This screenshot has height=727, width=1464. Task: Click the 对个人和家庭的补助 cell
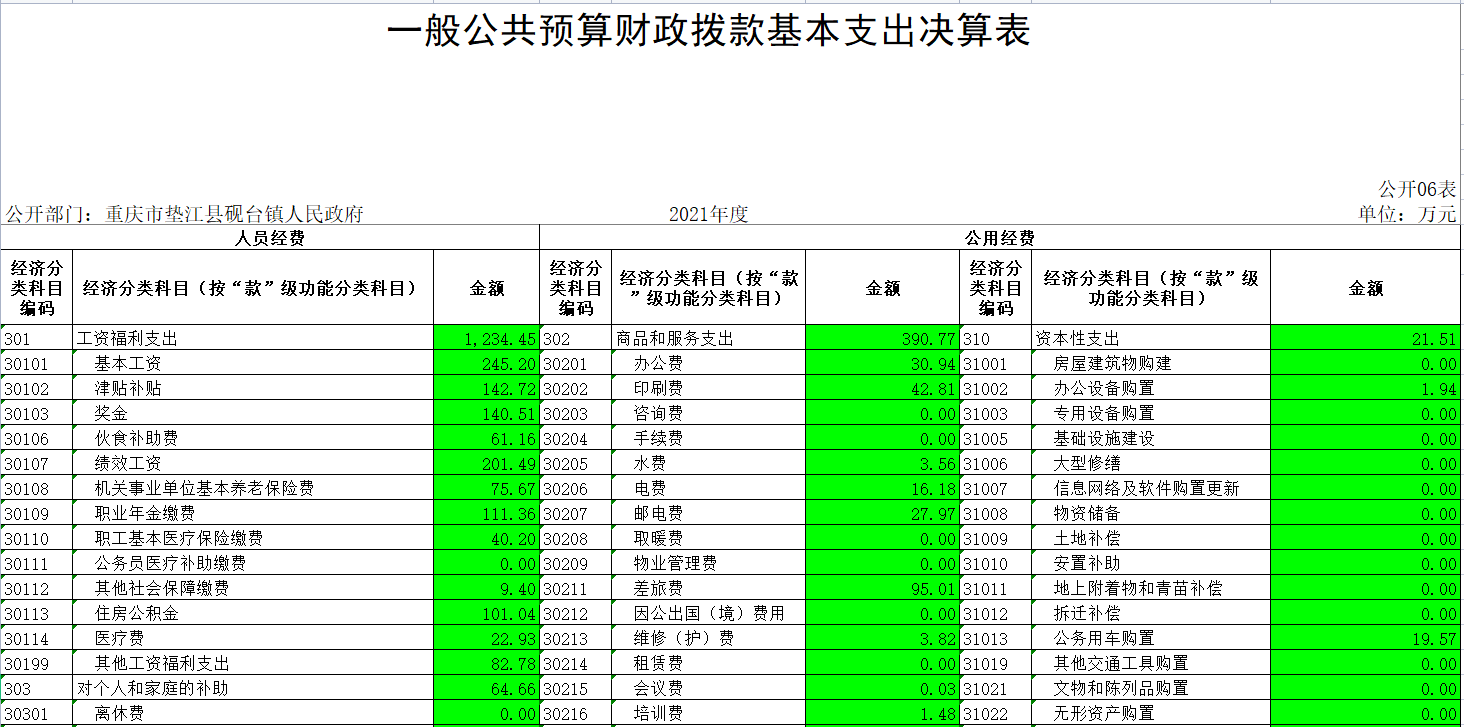pos(253,688)
